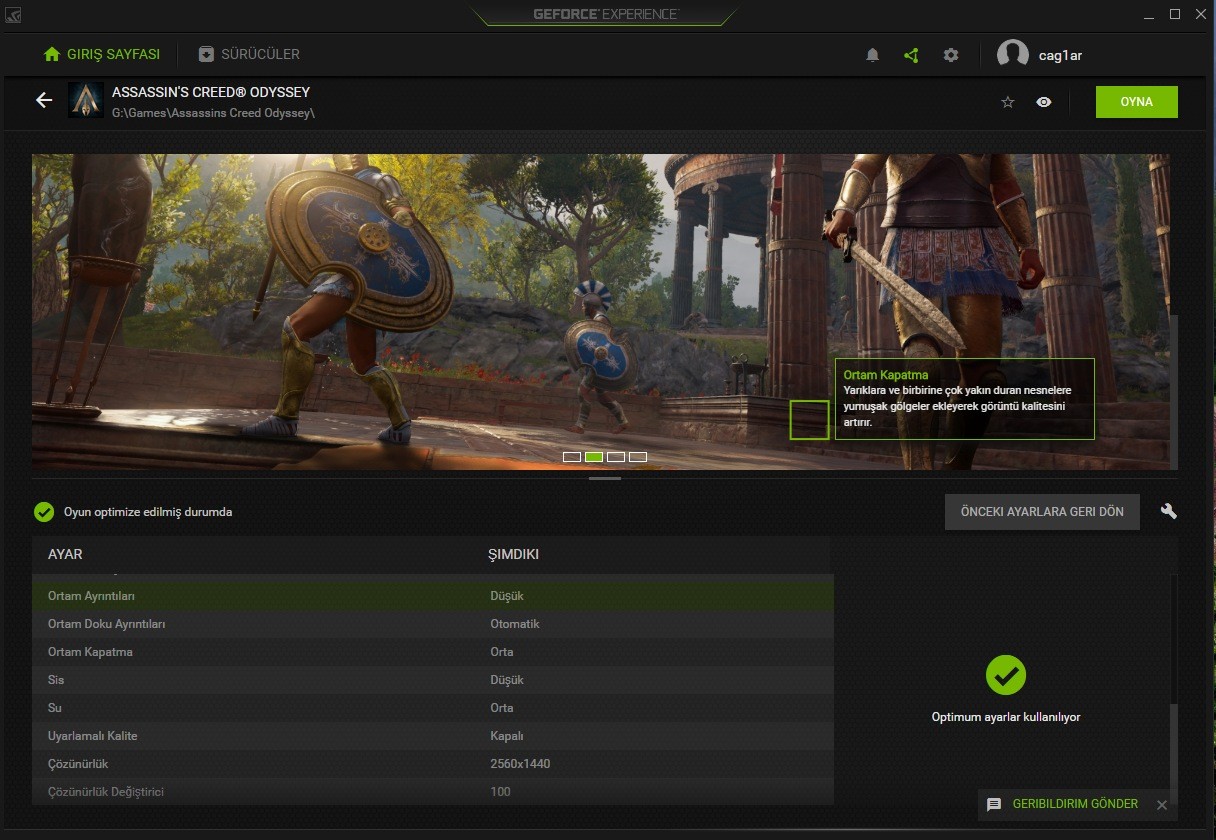Open the Giriş Sayfası tab

(x=102, y=54)
